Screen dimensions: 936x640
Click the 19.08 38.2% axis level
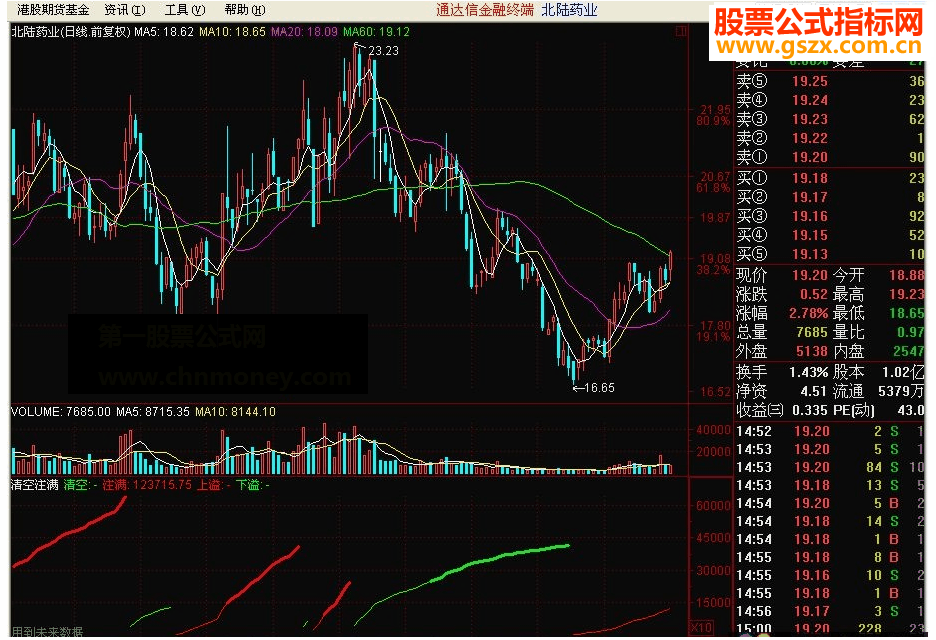pos(715,264)
